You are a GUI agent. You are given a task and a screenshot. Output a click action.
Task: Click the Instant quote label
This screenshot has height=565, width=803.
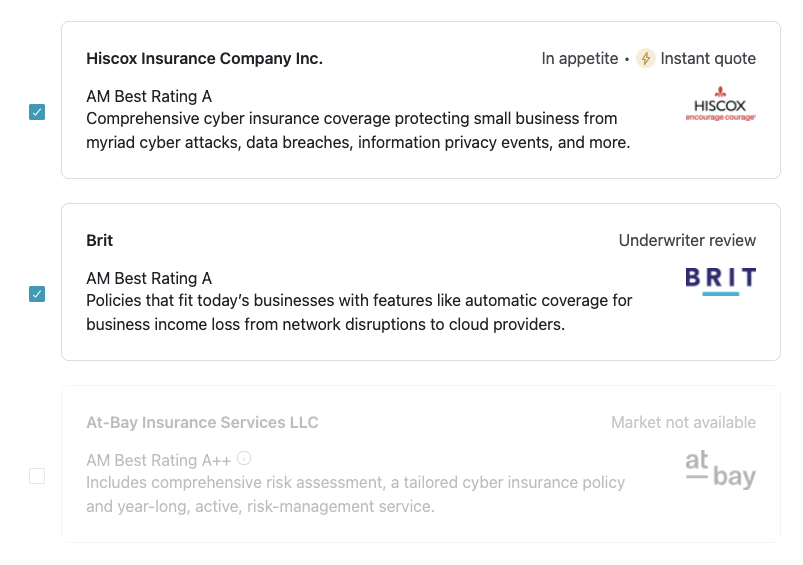pos(708,58)
